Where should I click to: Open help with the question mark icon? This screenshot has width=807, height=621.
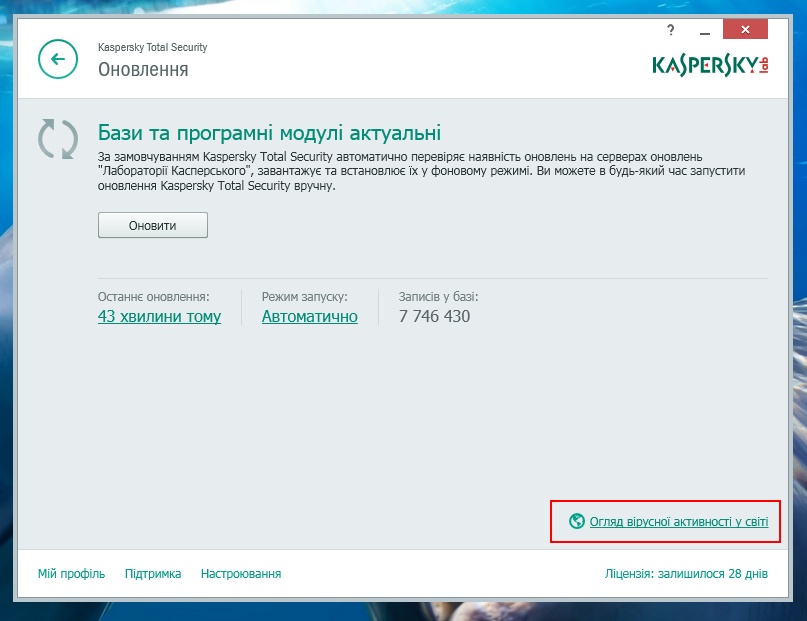click(x=671, y=30)
